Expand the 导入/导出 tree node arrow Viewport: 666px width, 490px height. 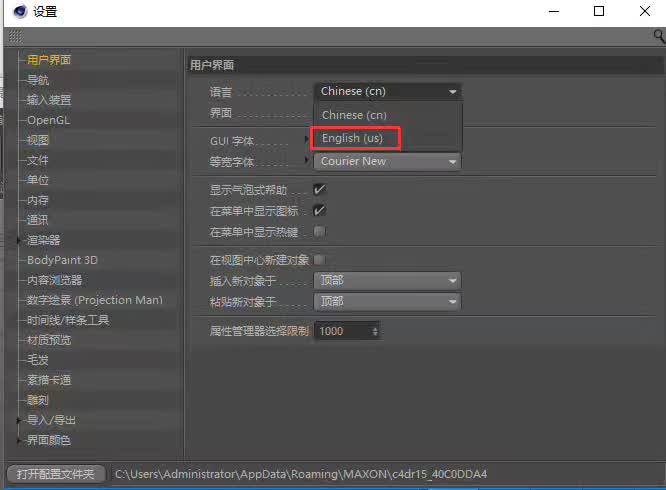pos(20,420)
